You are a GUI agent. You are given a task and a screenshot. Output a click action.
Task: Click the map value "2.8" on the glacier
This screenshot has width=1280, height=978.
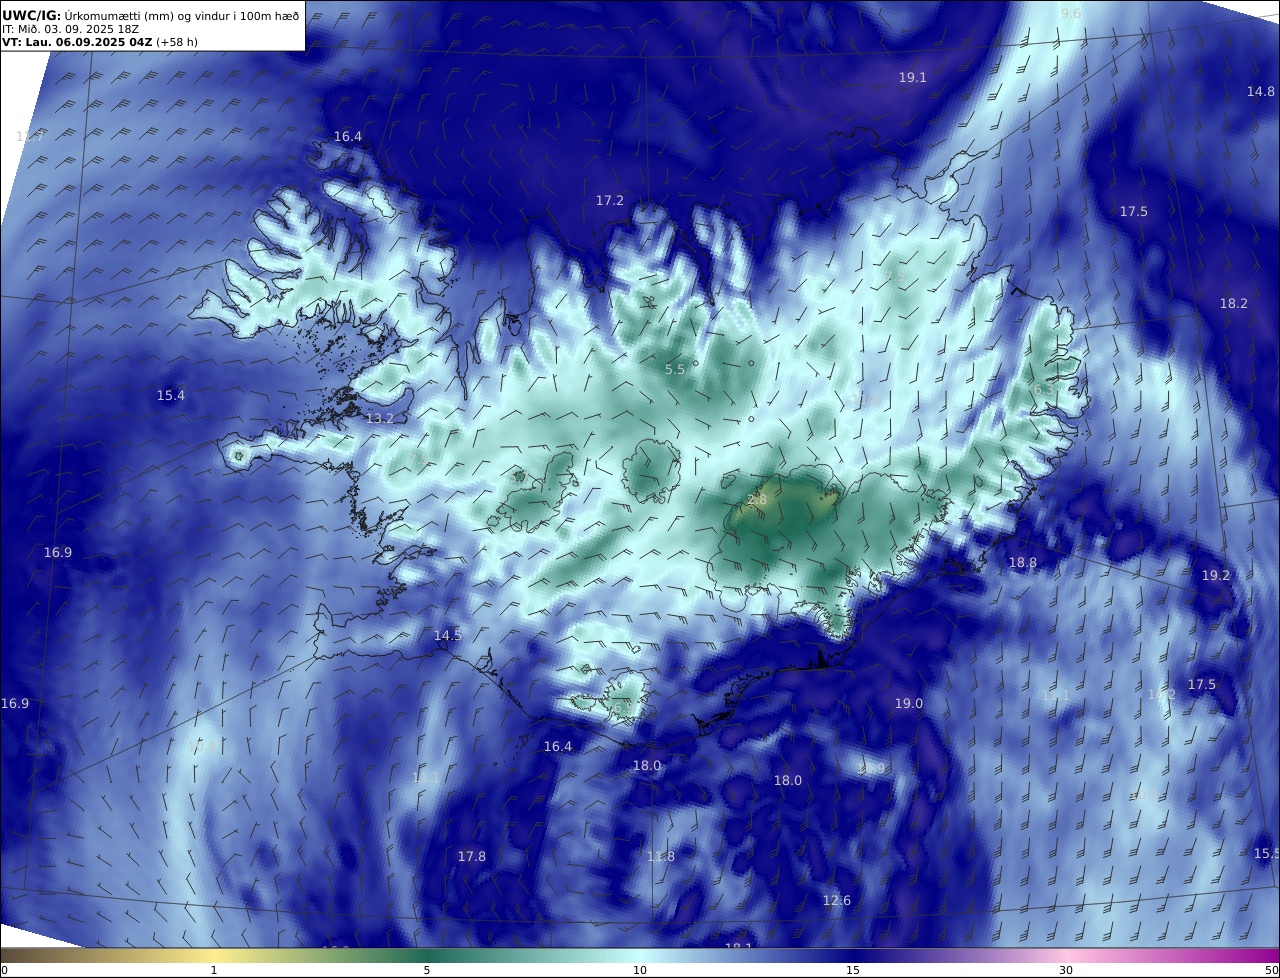[x=757, y=499]
